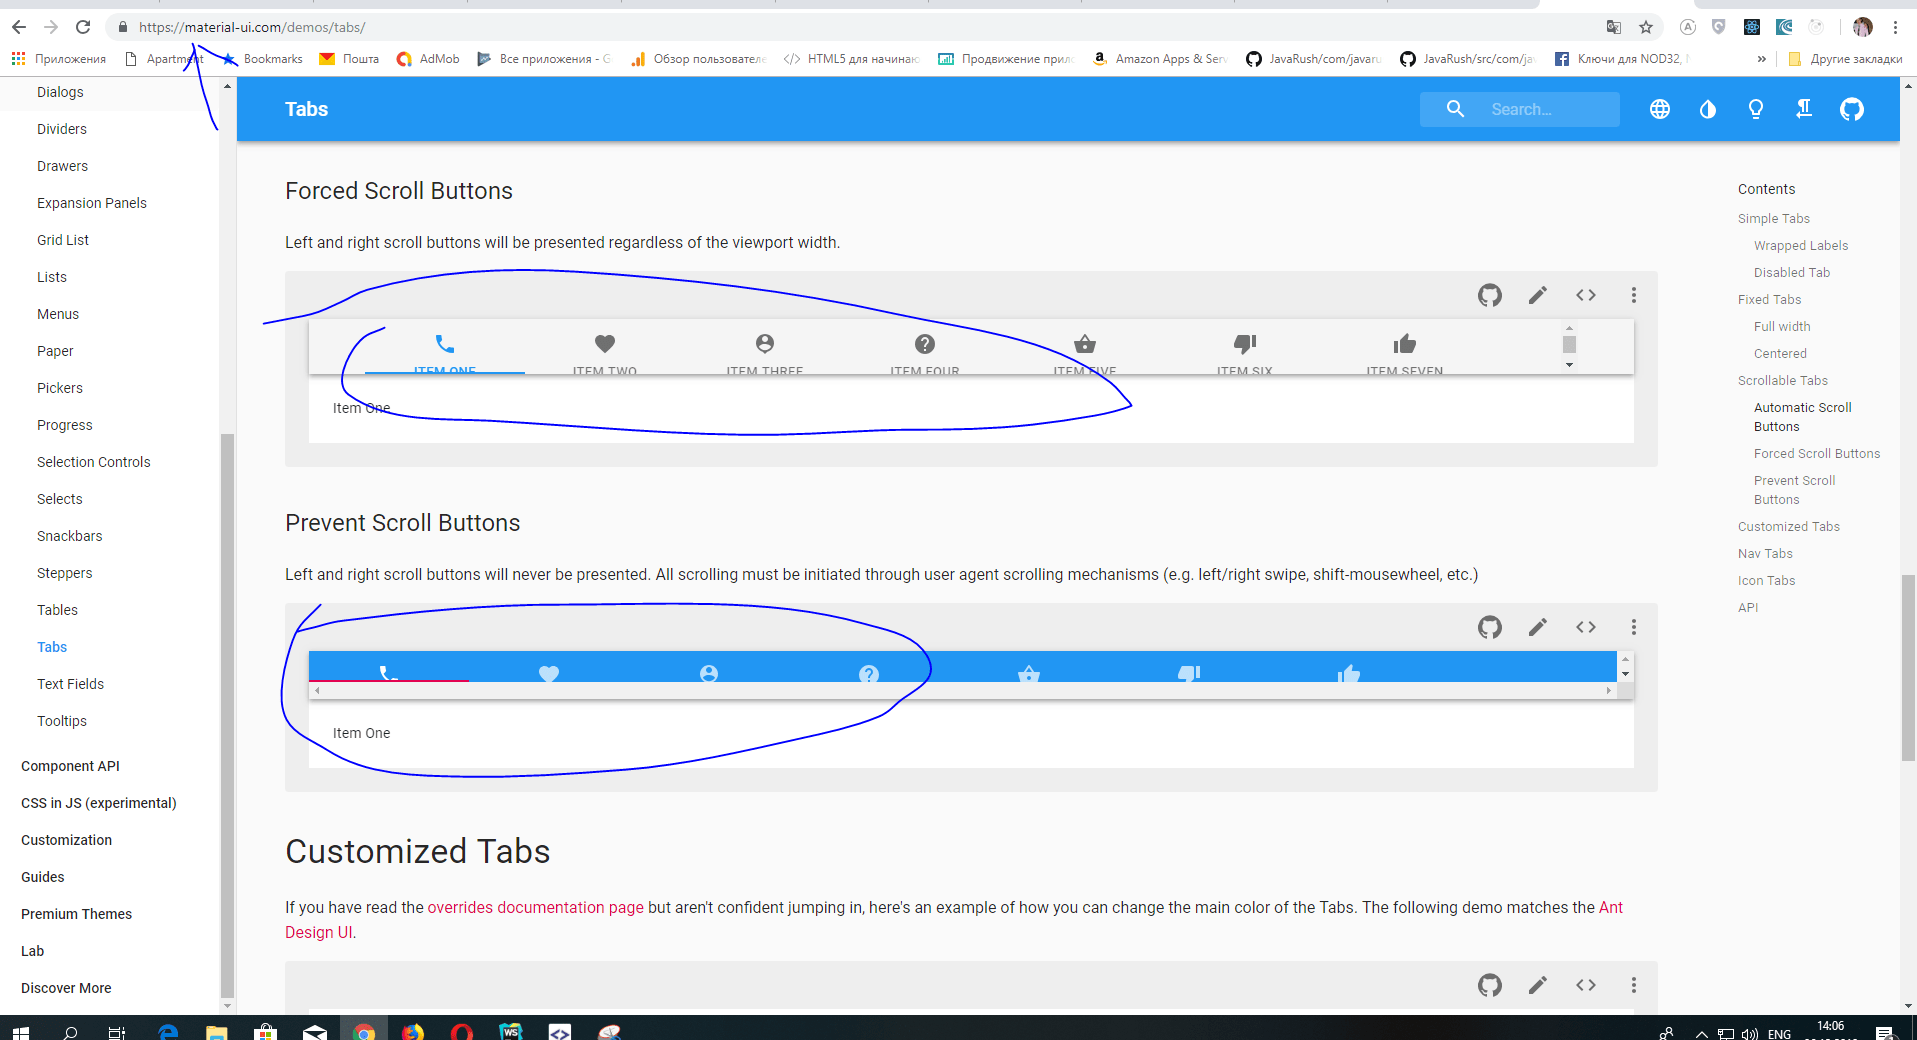The width and height of the screenshot is (1917, 1040).
Task: Toggle dark theme via invert colors icon
Action: [1707, 109]
